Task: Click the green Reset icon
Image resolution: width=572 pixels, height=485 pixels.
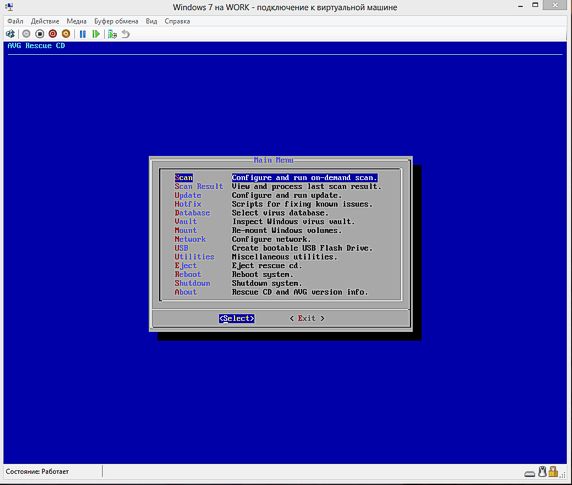Action: point(96,34)
